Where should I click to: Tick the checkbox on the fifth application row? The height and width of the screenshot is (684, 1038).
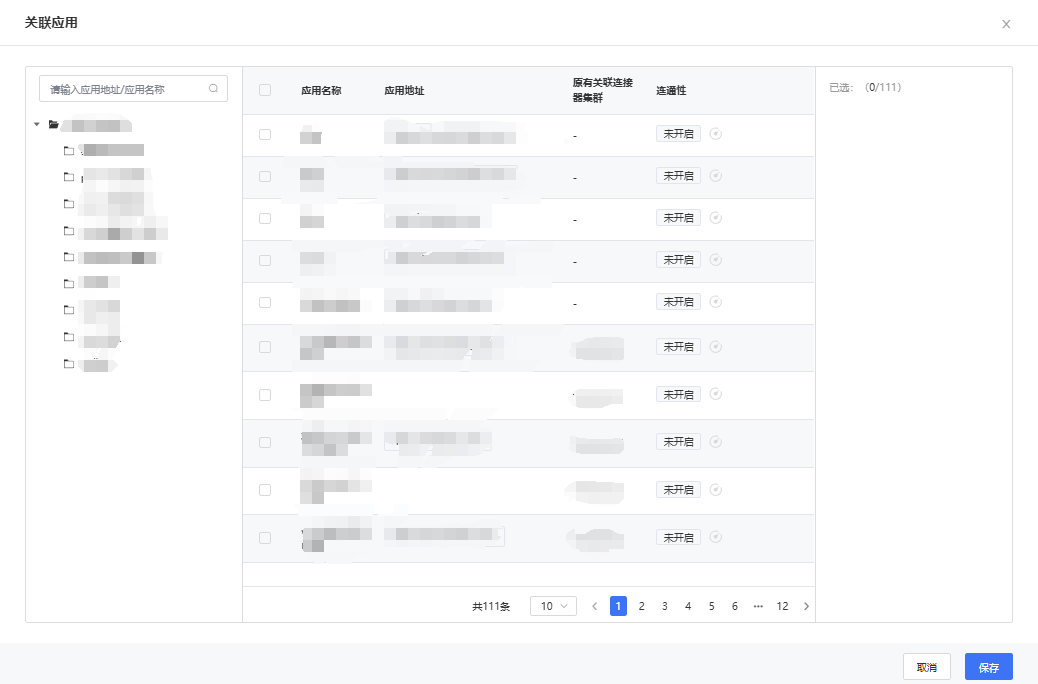(x=265, y=302)
